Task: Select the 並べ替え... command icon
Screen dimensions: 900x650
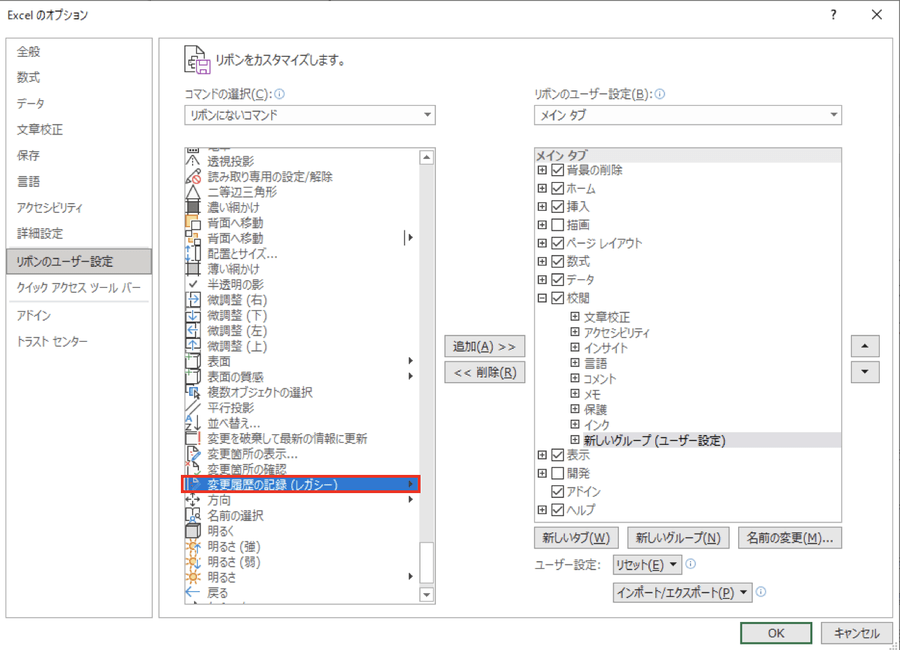Action: coord(193,423)
